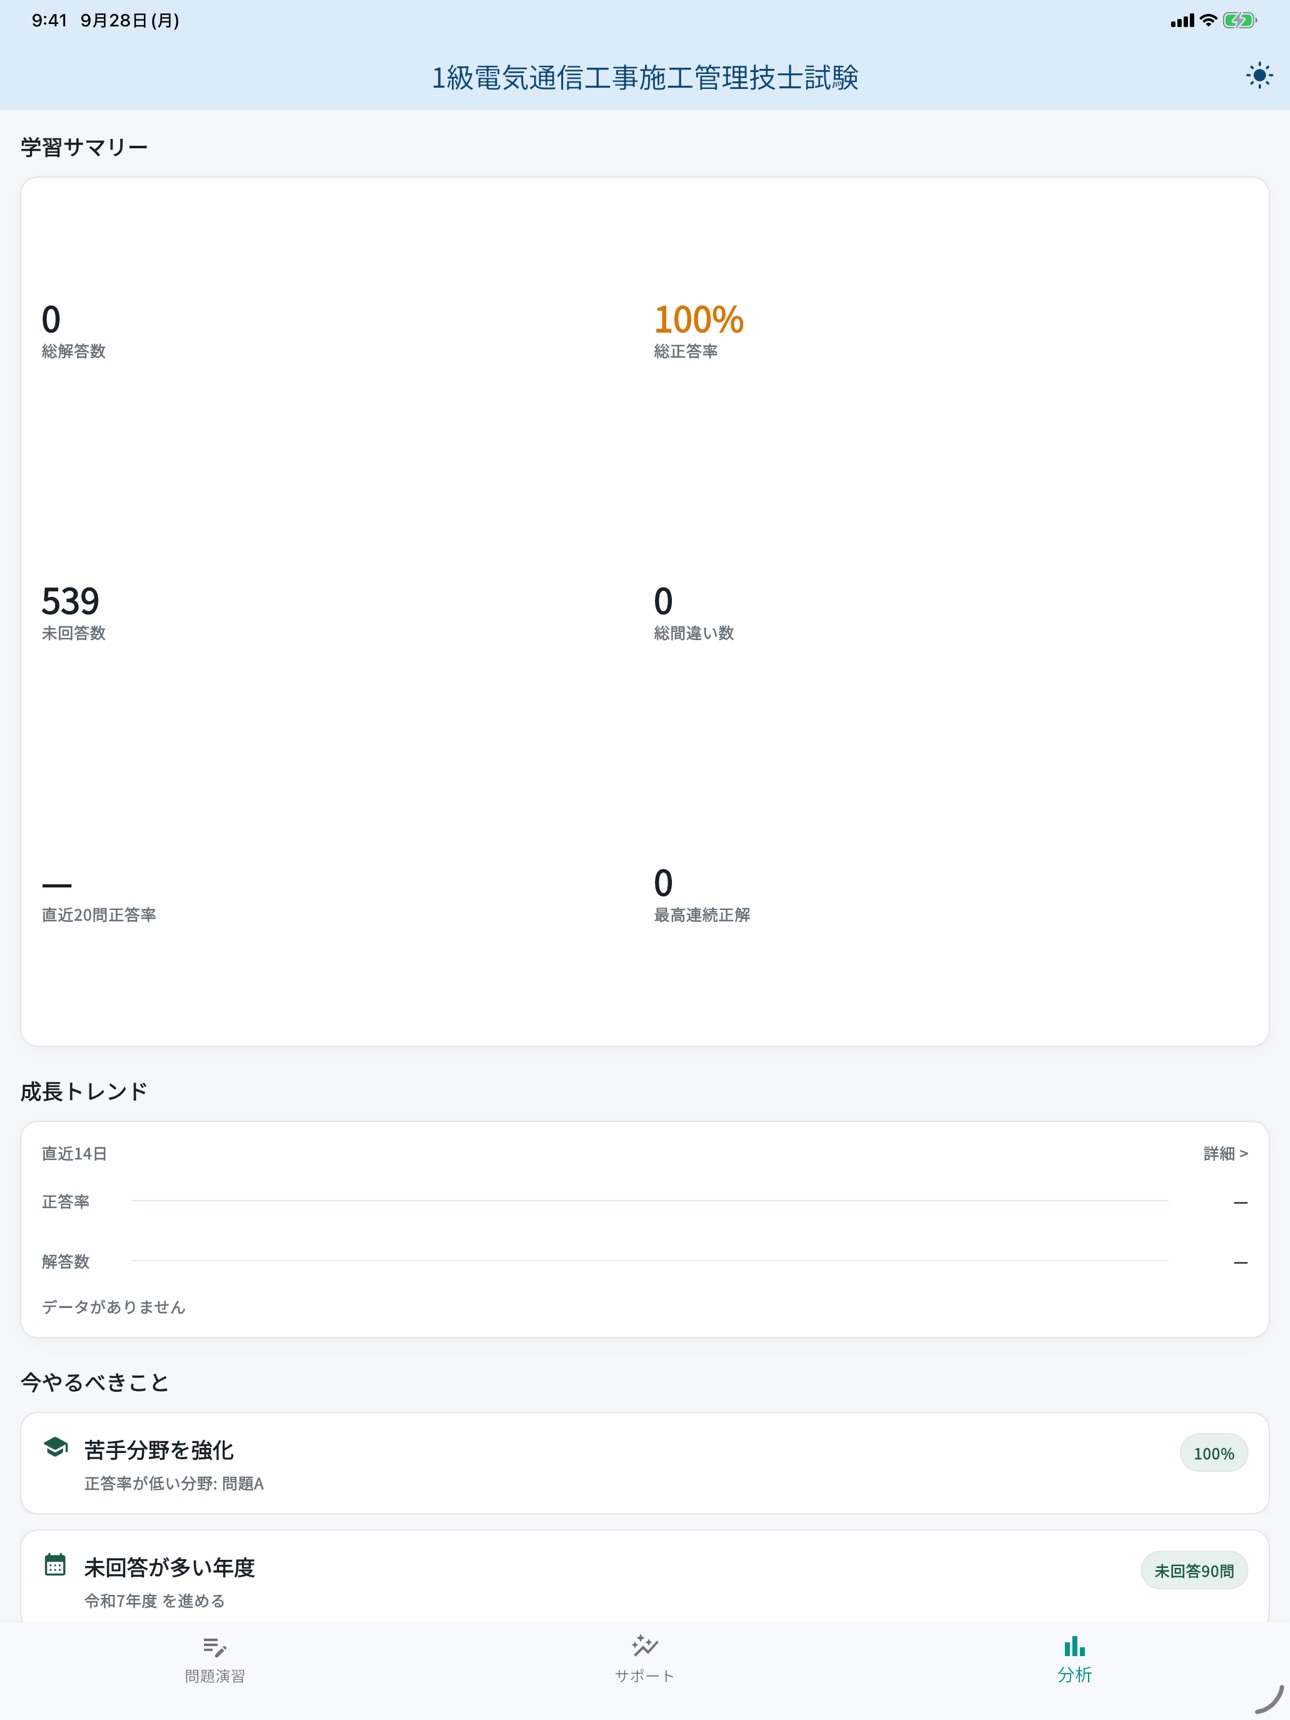Tap the 未回答が多い年度 card title

point(170,1568)
